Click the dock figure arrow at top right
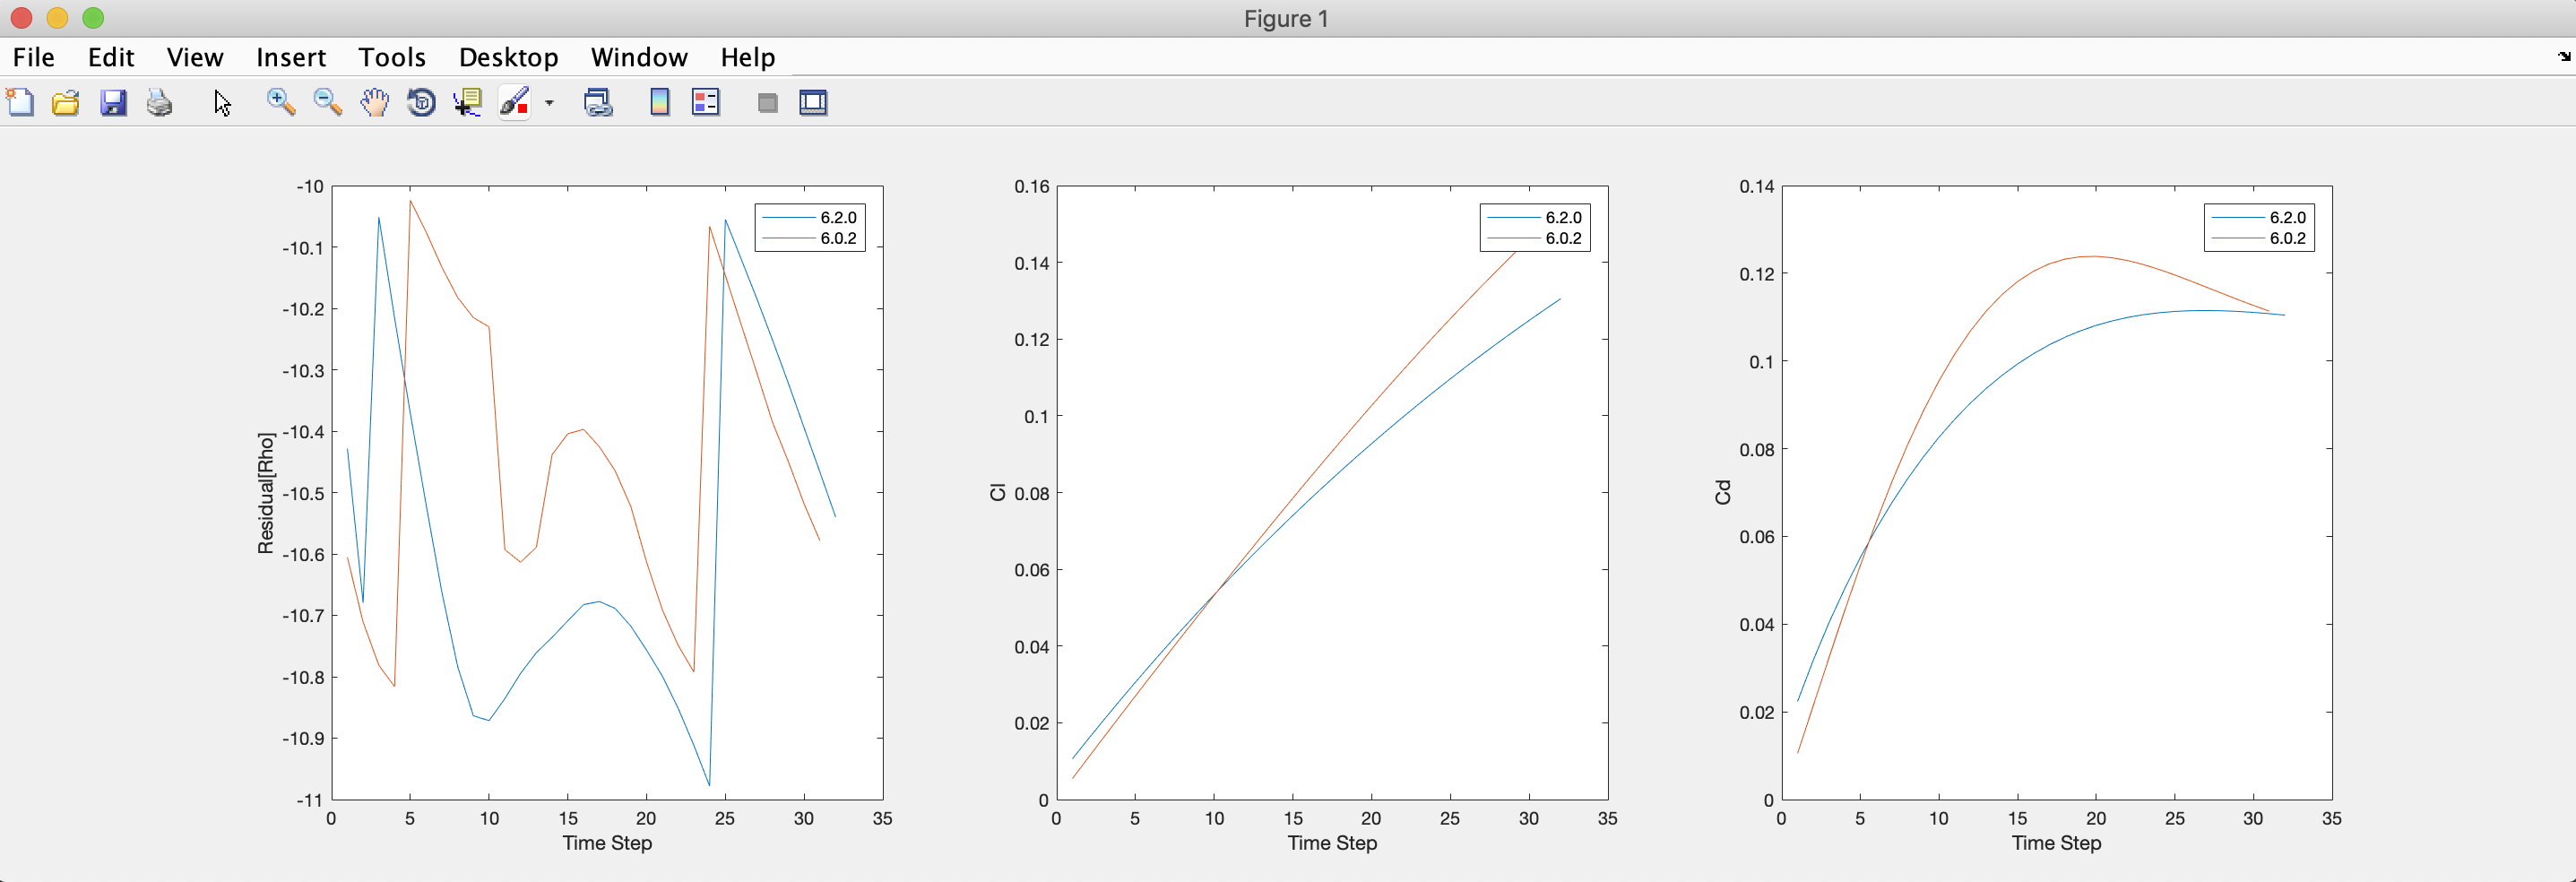 click(x=2564, y=57)
